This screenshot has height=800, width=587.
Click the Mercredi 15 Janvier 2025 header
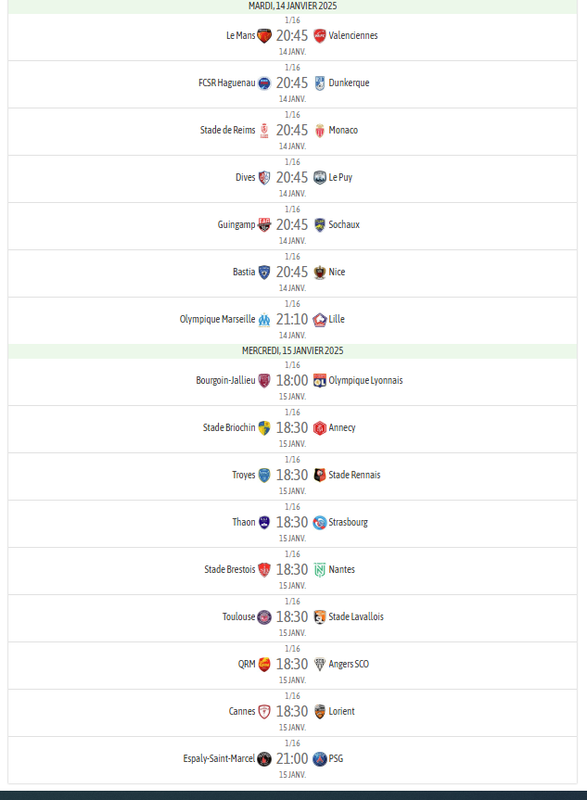point(292,351)
